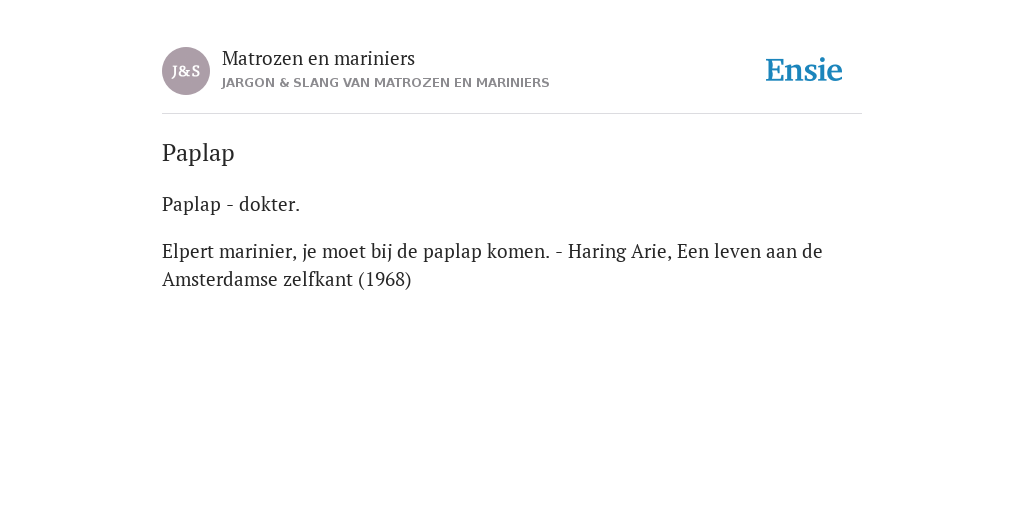Click the 'Paplap - dokter.' definition line
The height and width of the screenshot is (512, 1024).
231,204
